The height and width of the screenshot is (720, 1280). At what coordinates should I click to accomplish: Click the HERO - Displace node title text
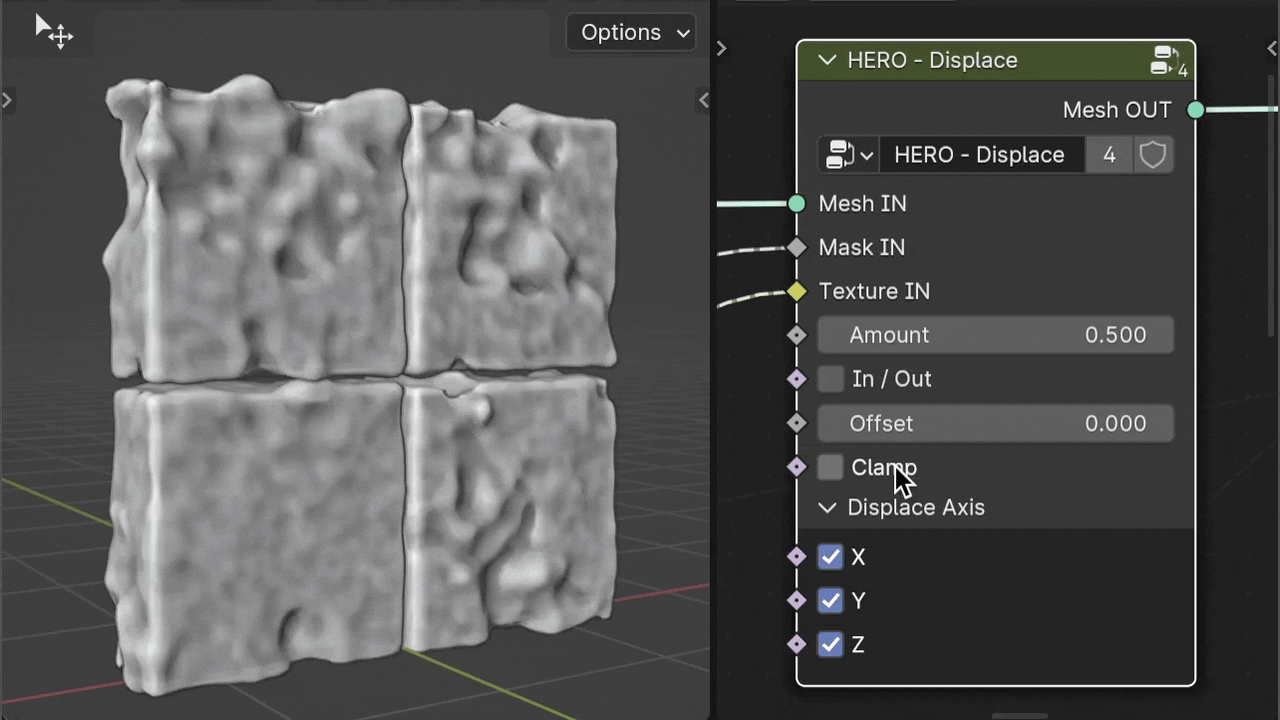tap(932, 60)
